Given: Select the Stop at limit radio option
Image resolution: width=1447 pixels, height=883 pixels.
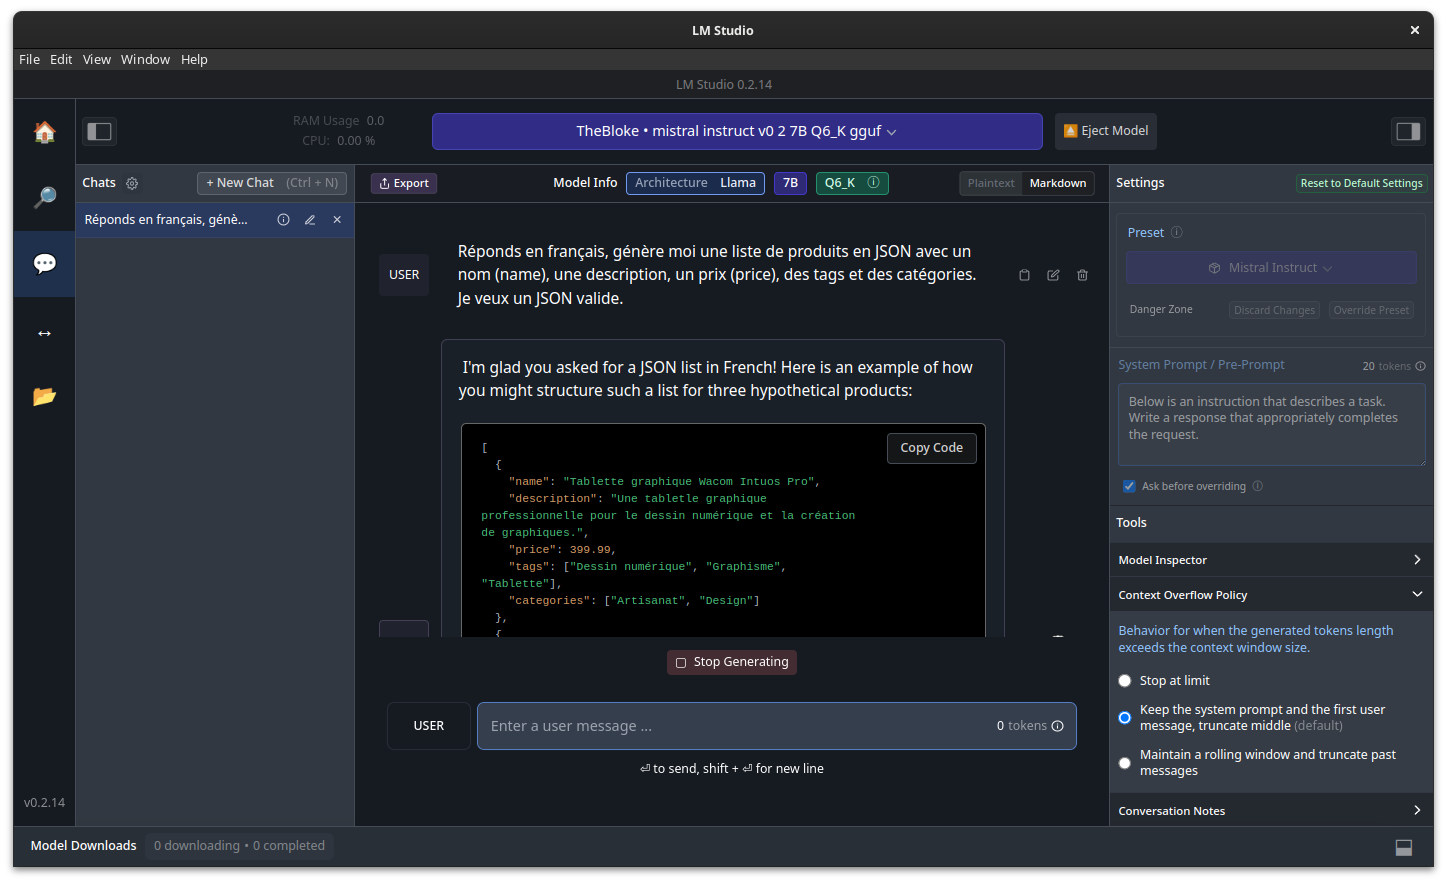Looking at the screenshot, I should [x=1125, y=681].
